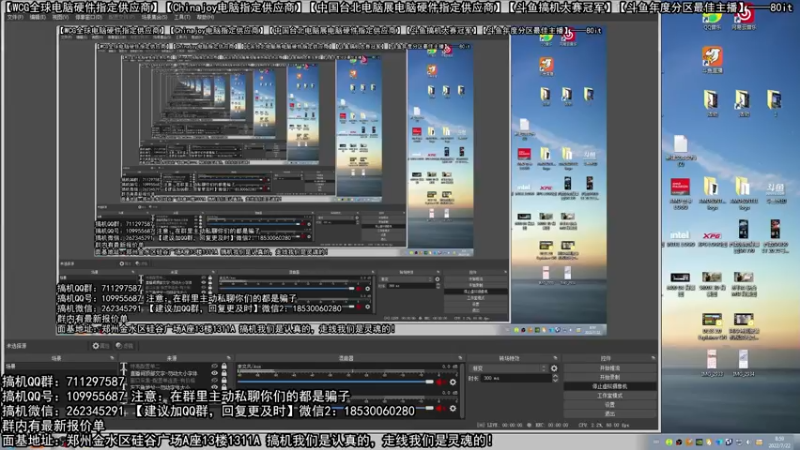The height and width of the screenshot is (450, 800).
Task: Pop out the 转场特效 dock panel
Action: (x=556, y=358)
